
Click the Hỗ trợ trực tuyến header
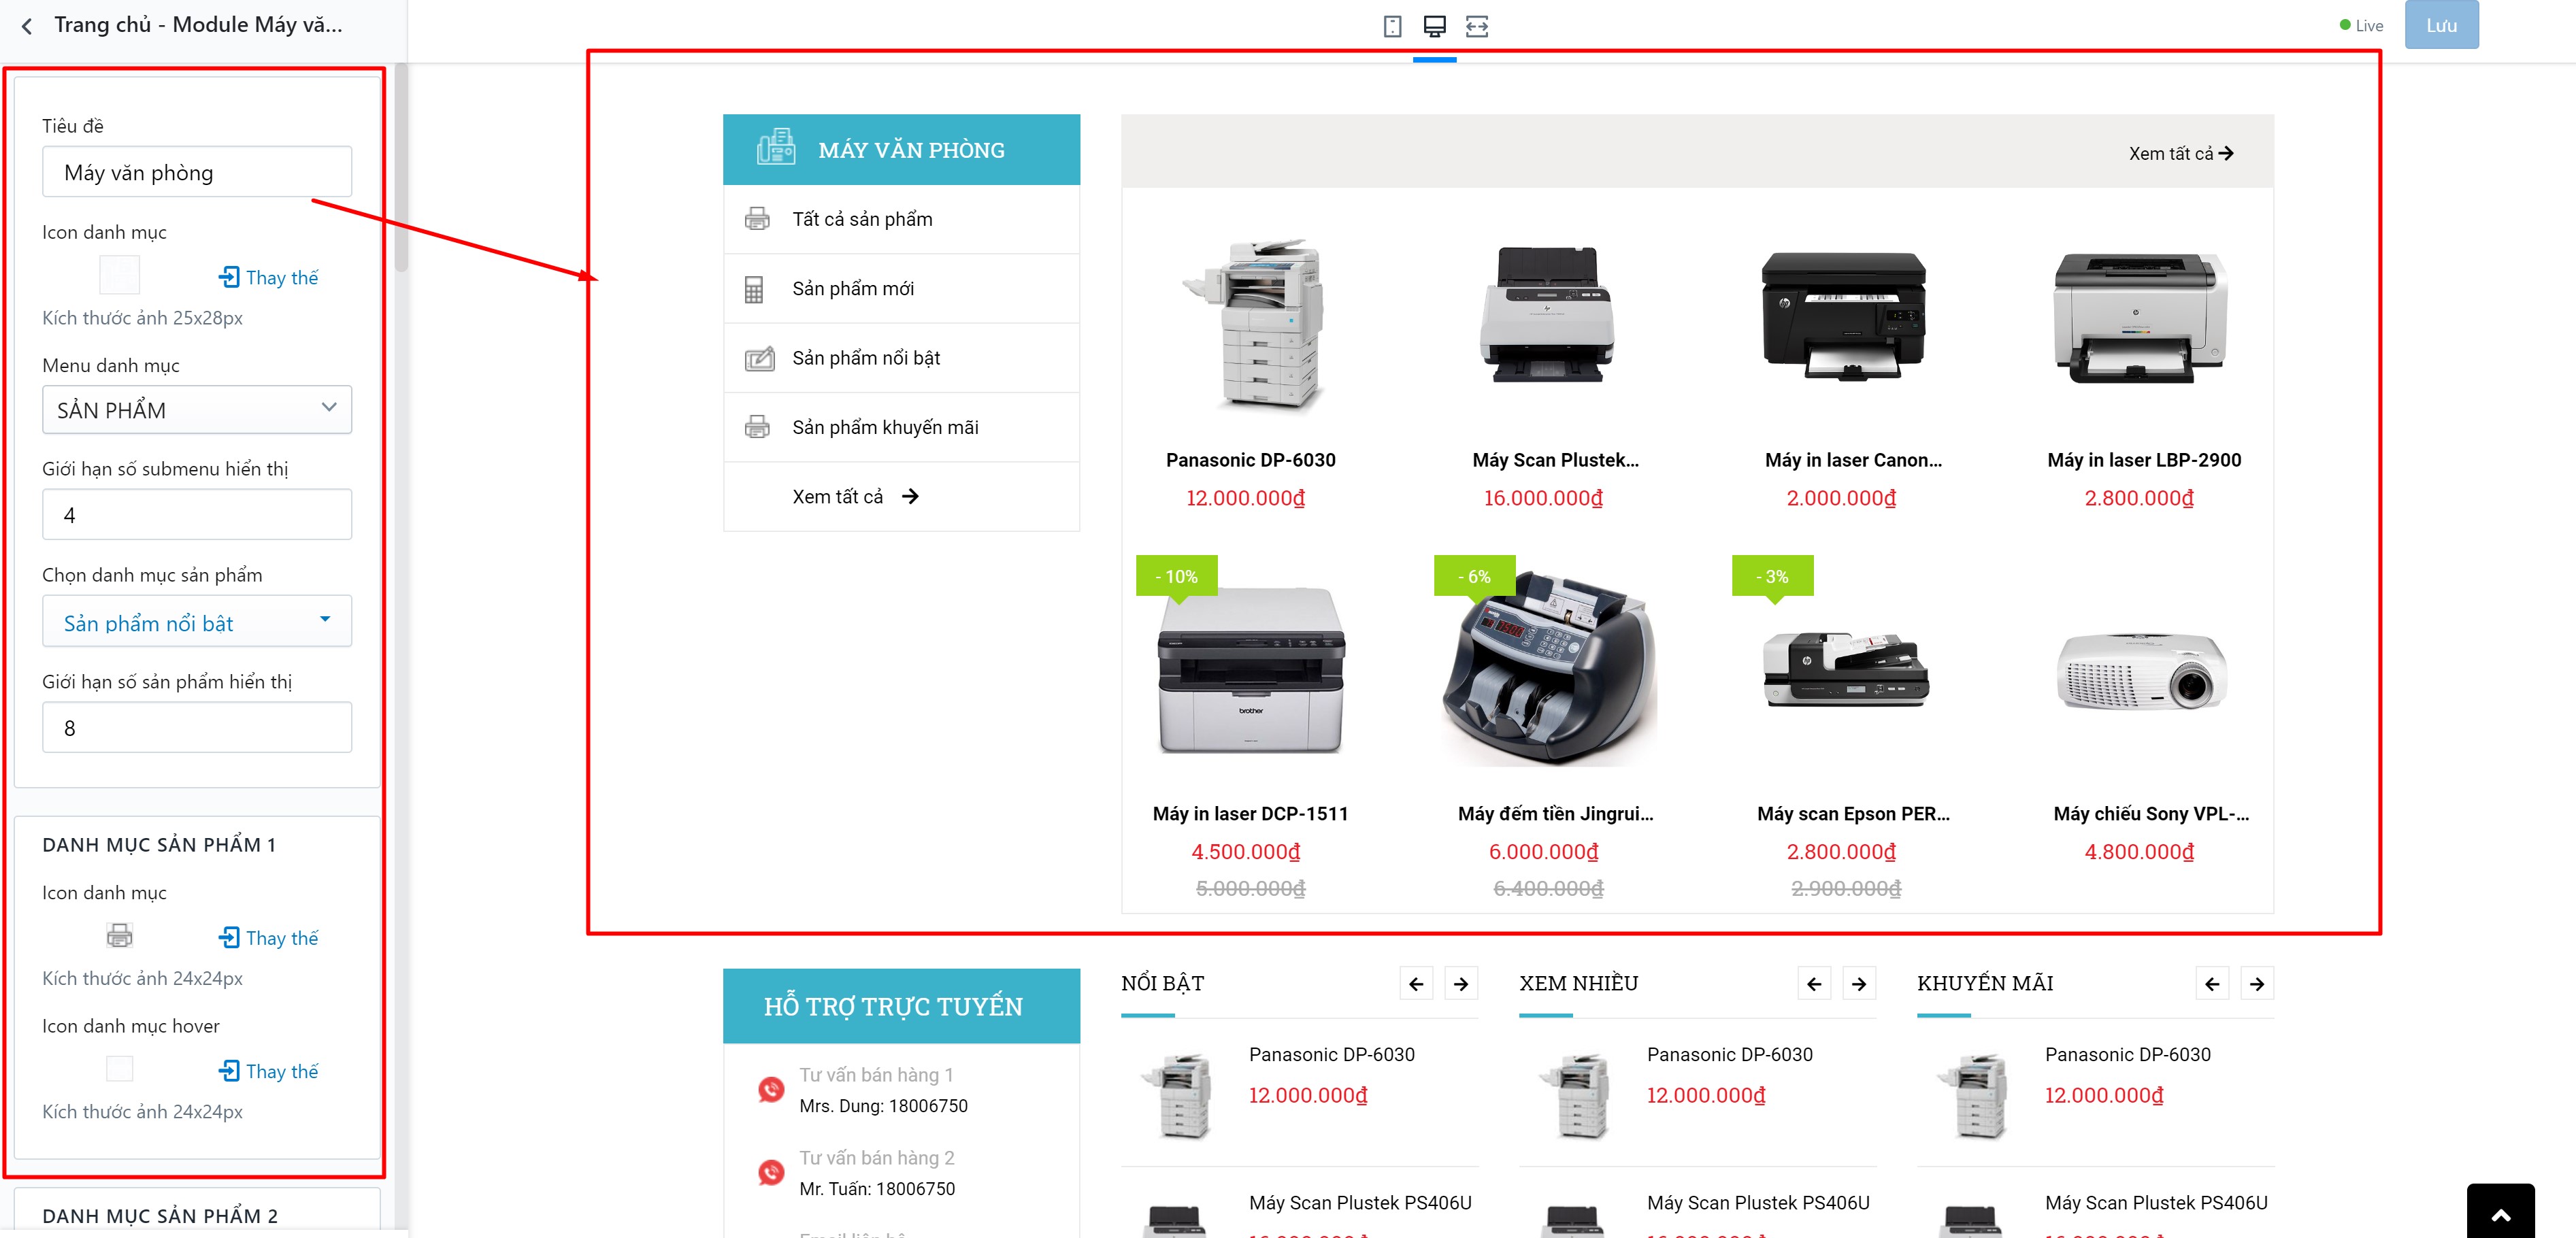point(901,1006)
